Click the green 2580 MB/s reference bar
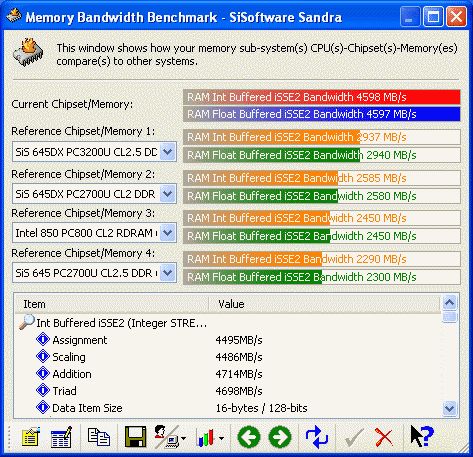 322,196
